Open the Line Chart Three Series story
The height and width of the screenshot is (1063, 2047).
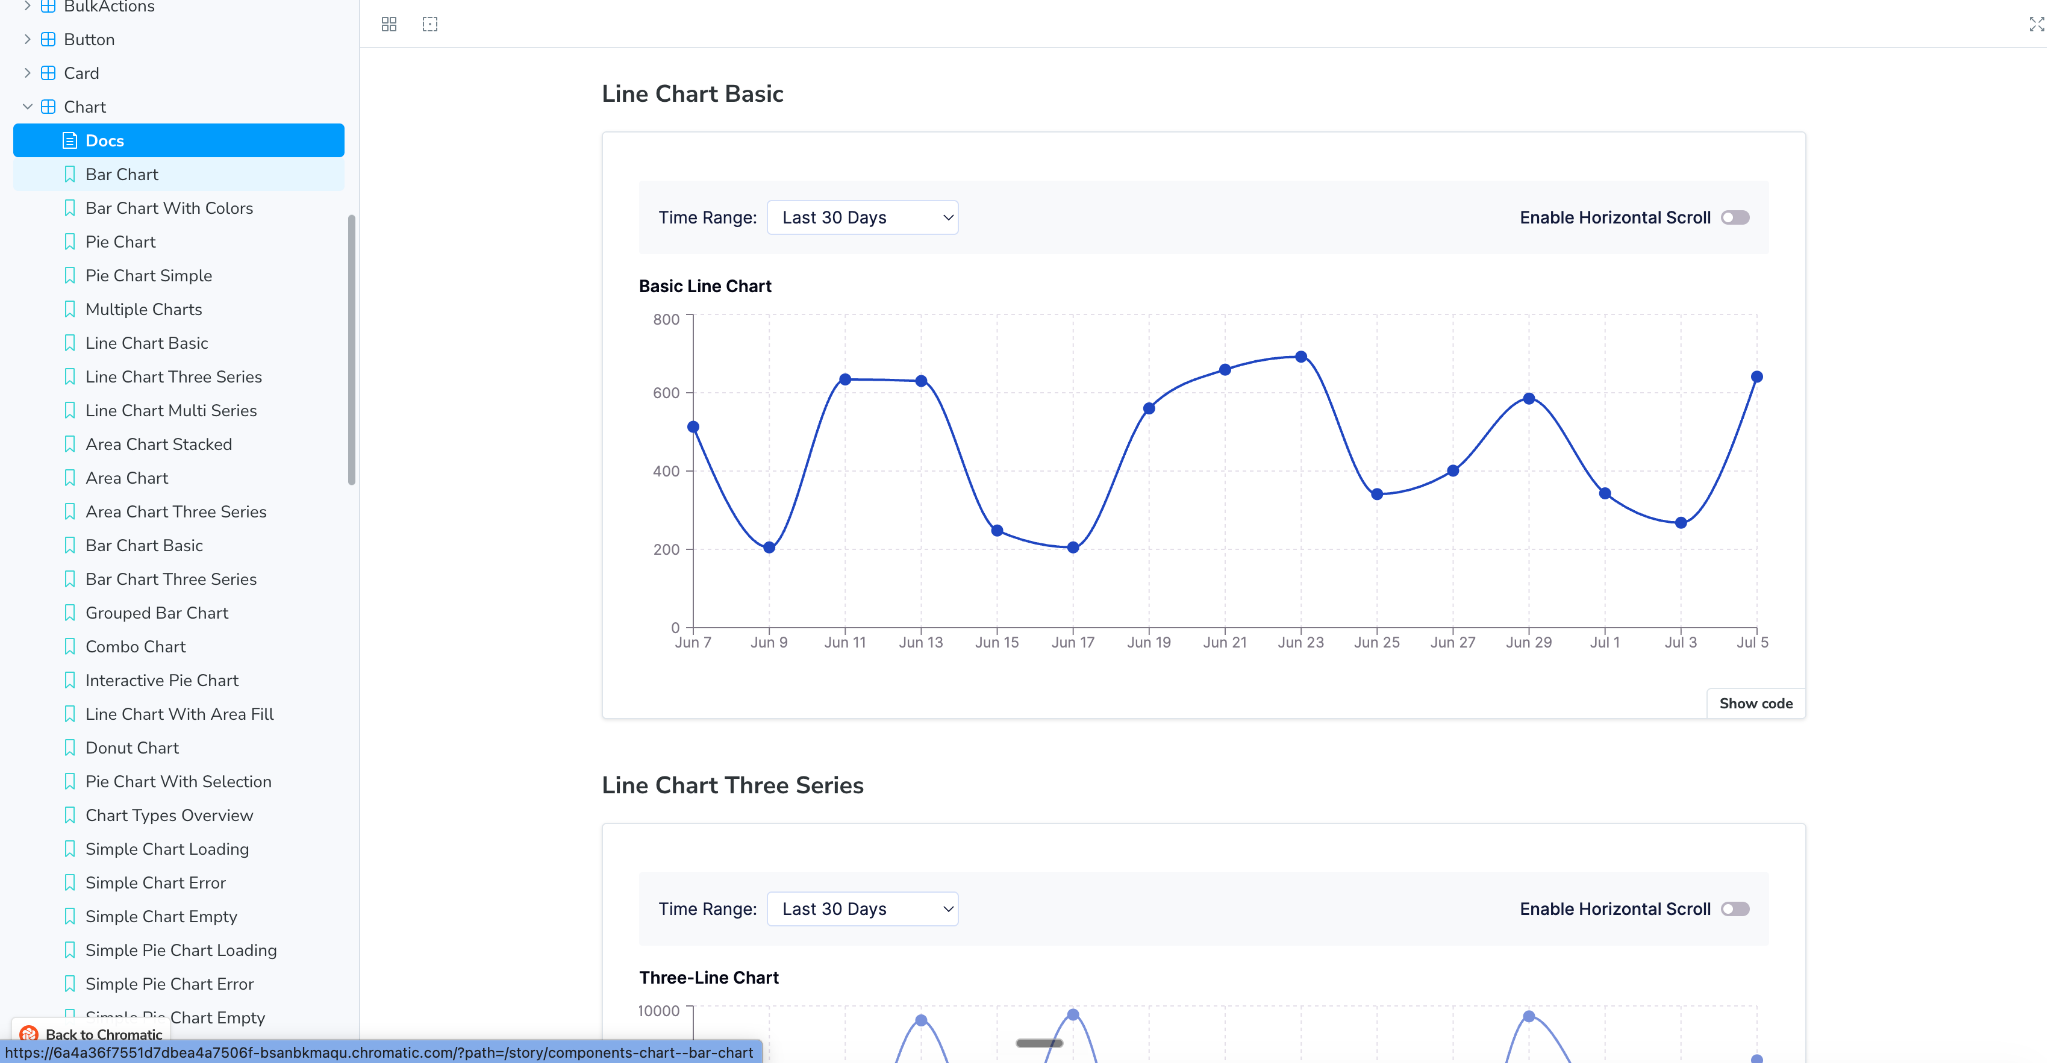point(174,377)
